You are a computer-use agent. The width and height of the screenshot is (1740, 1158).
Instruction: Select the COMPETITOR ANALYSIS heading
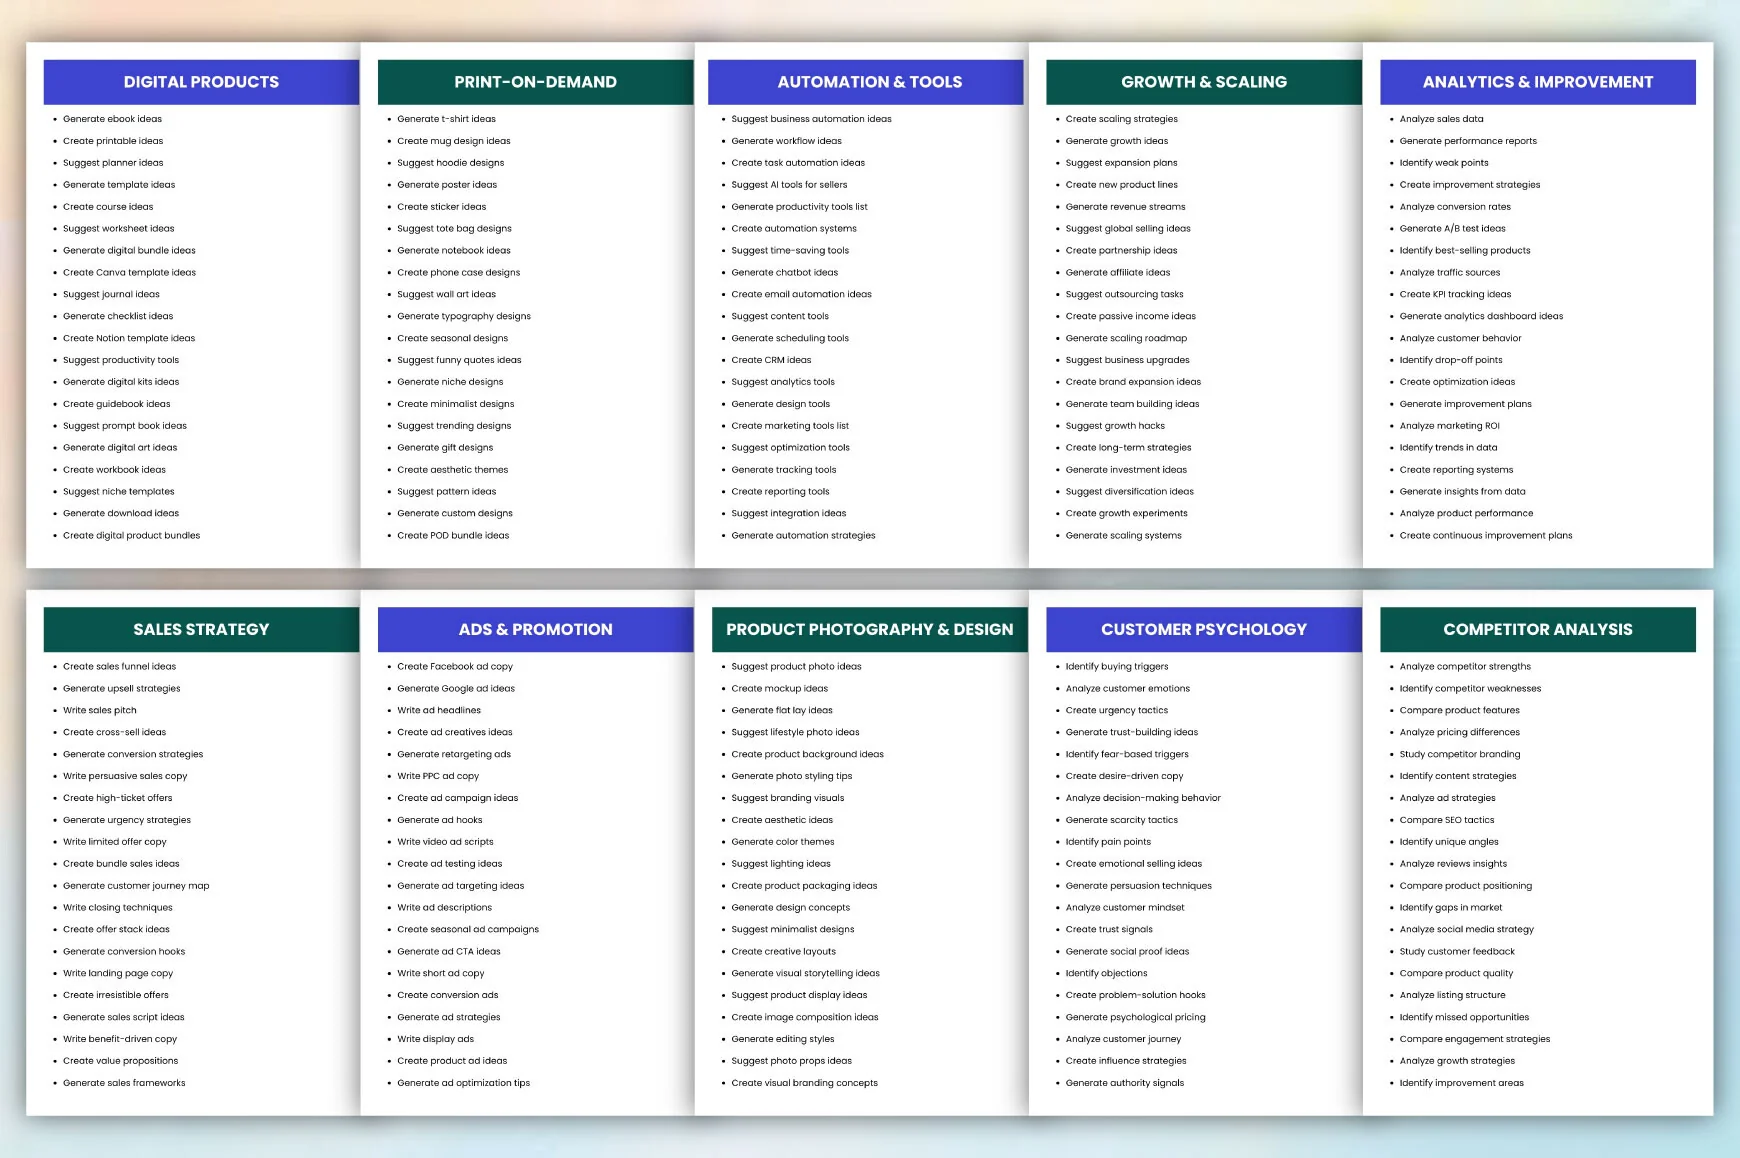pos(1538,629)
